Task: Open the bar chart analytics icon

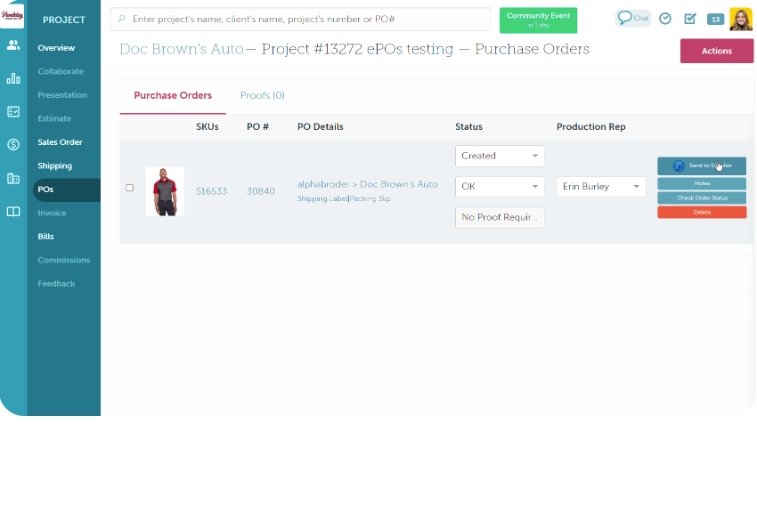Action: pos(14,78)
